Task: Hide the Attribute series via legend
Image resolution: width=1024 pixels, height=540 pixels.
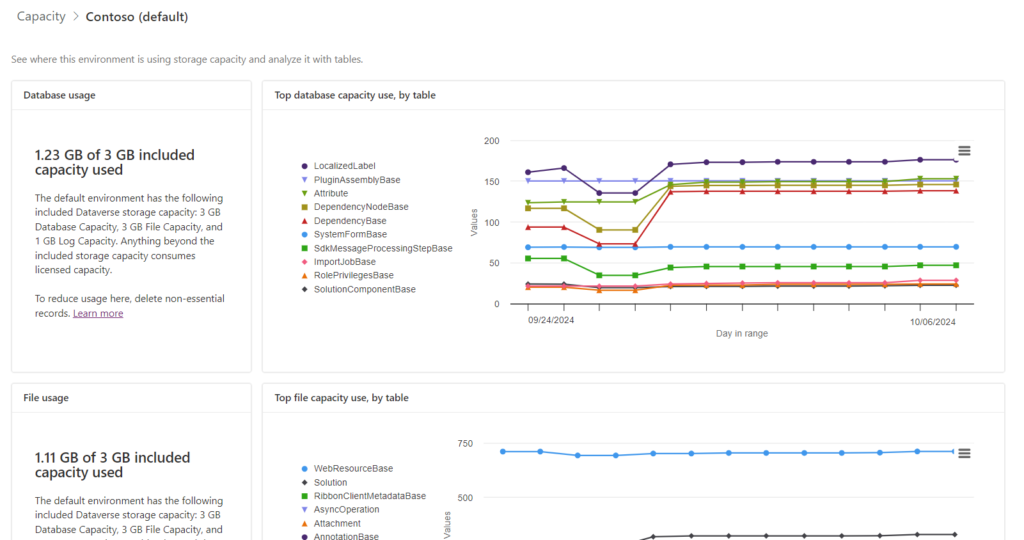Action: [330, 193]
